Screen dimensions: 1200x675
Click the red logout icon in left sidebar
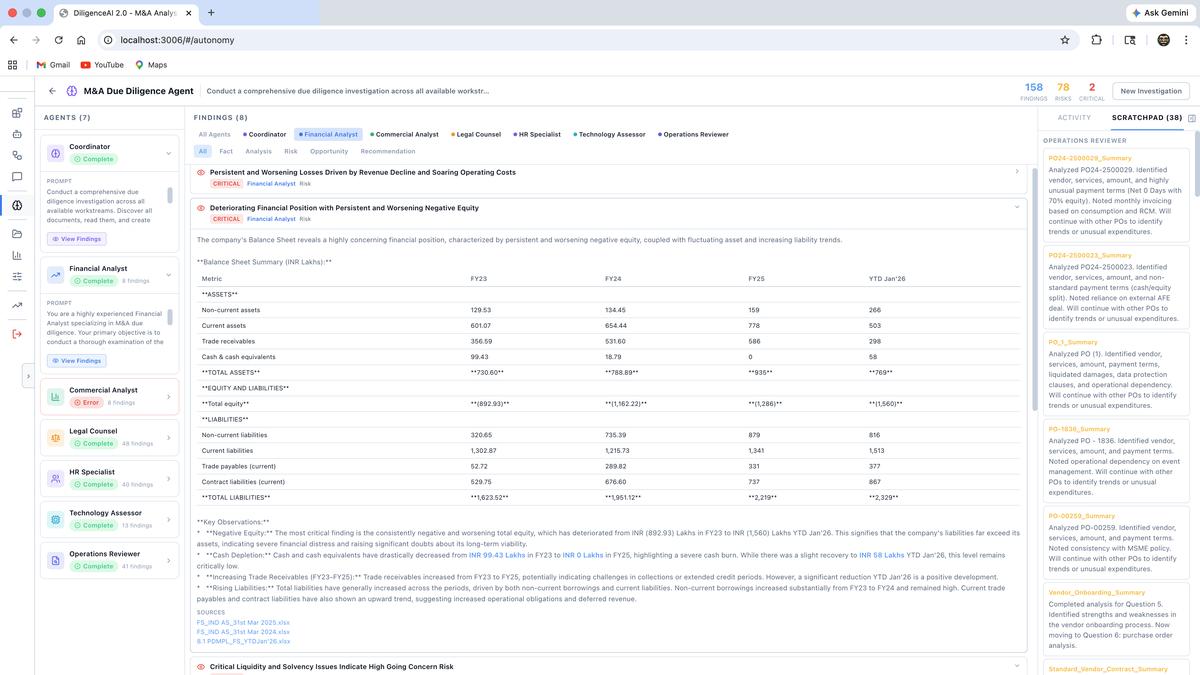[17, 334]
